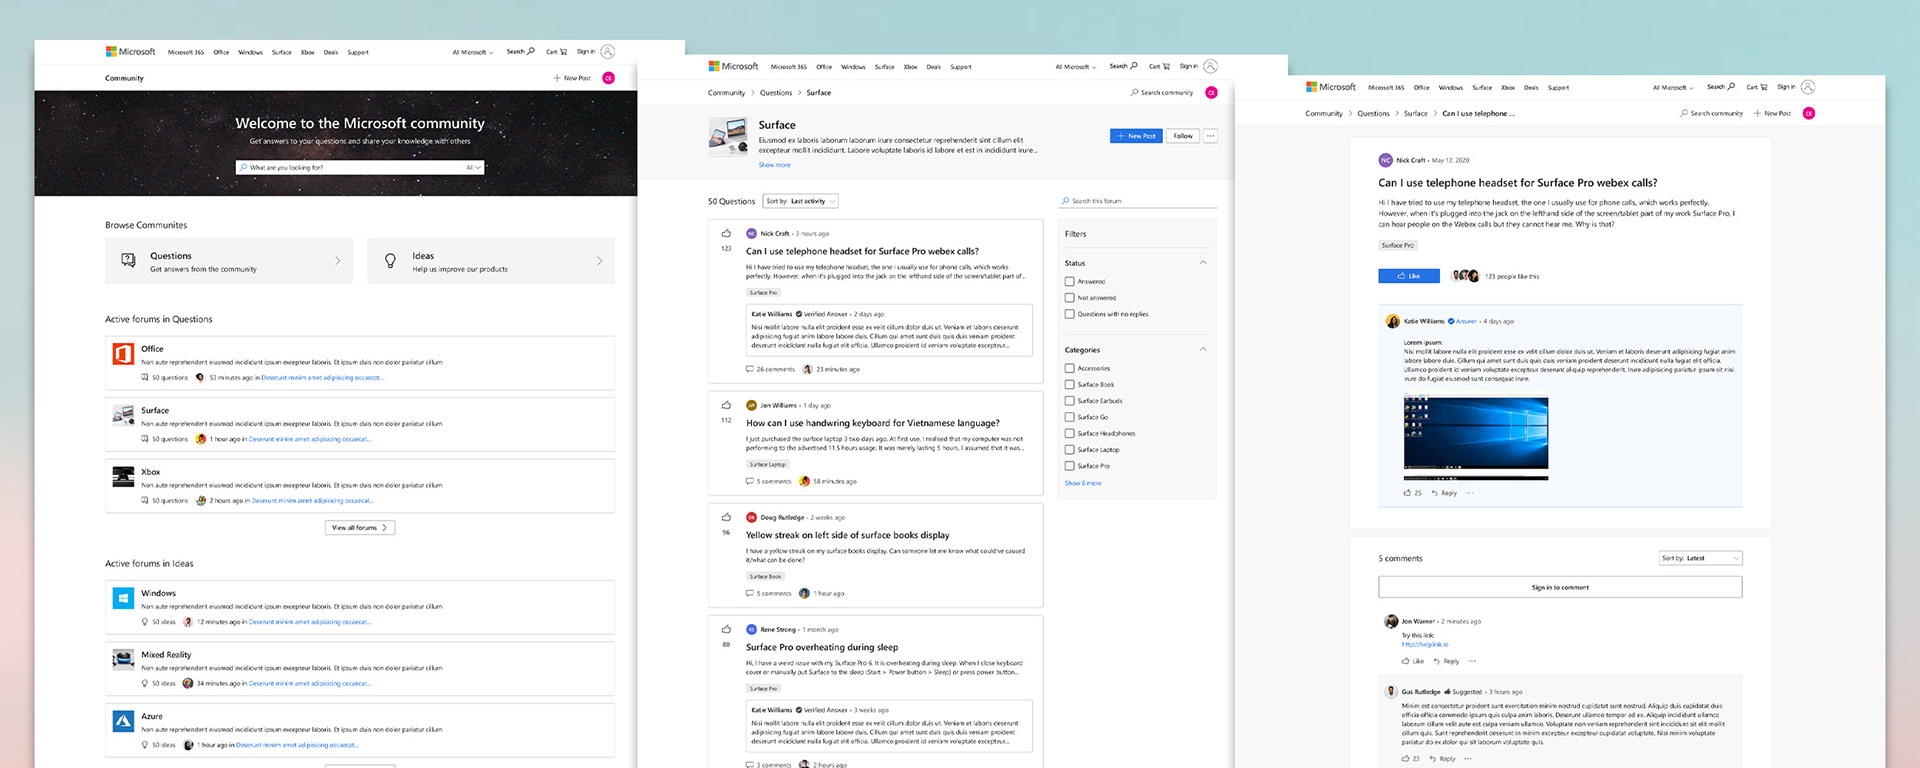Open the 26 comments icon on first question
The image size is (1920, 768).
coord(750,369)
